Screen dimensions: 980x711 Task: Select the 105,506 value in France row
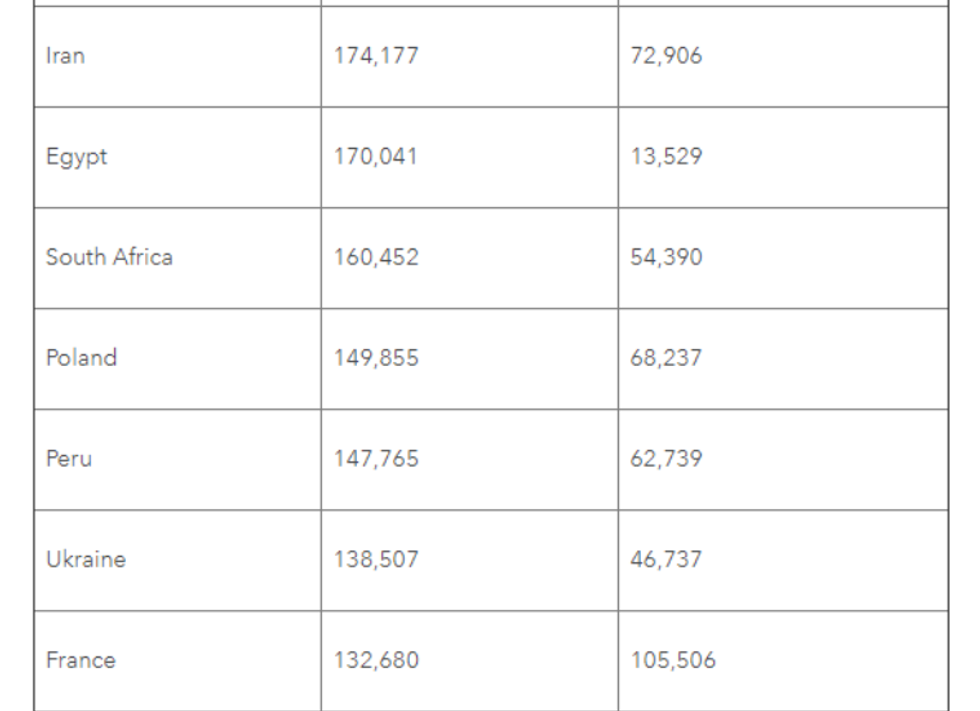[x=673, y=661]
